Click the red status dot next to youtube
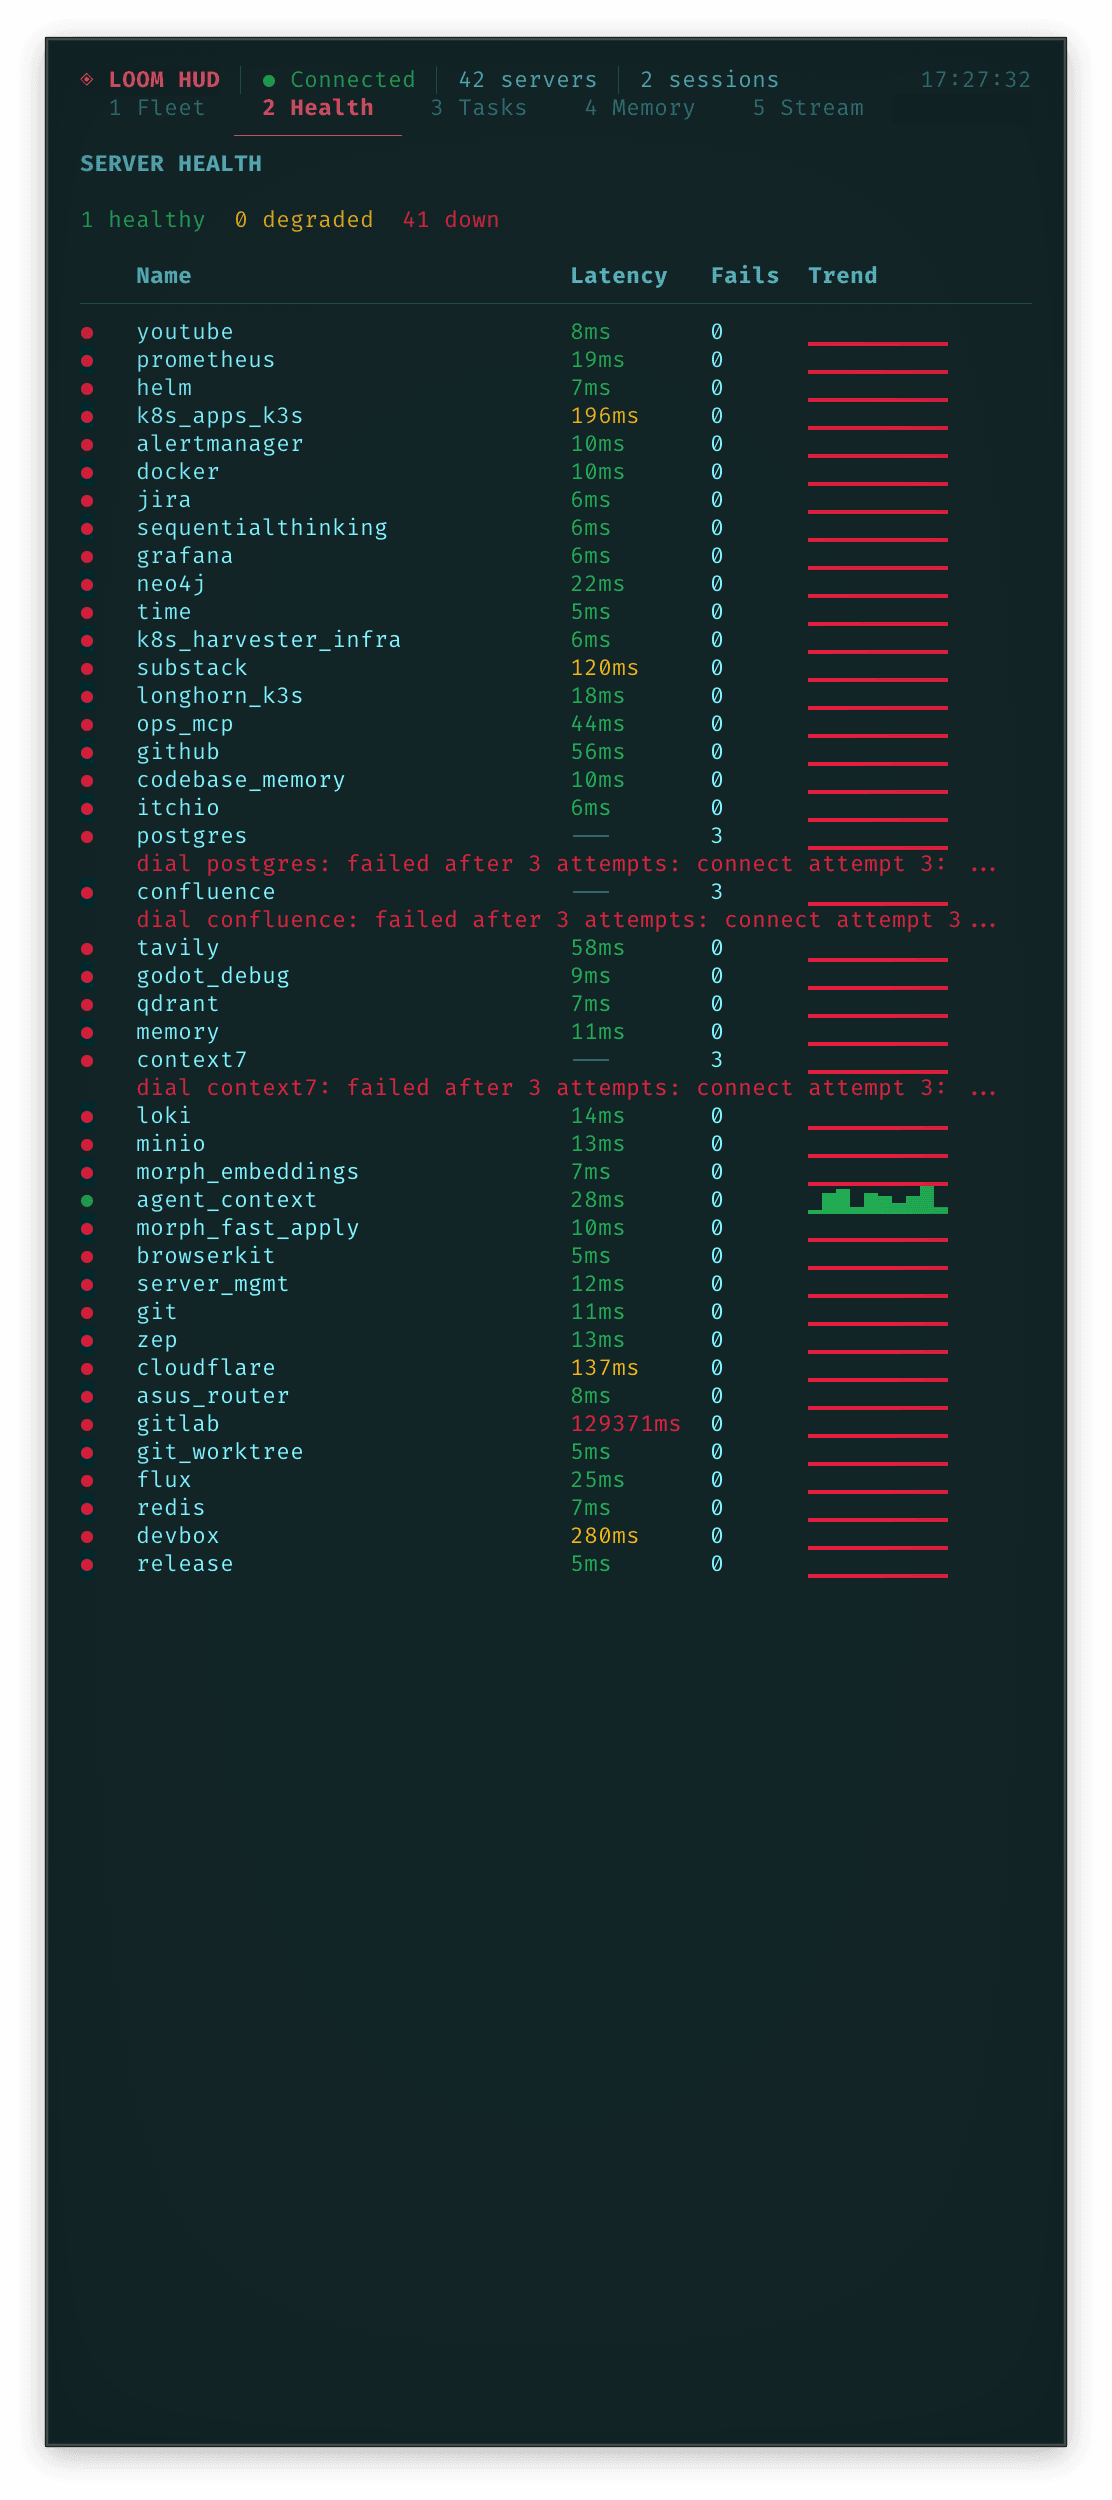Image resolution: width=1112 pixels, height=2500 pixels. point(89,331)
